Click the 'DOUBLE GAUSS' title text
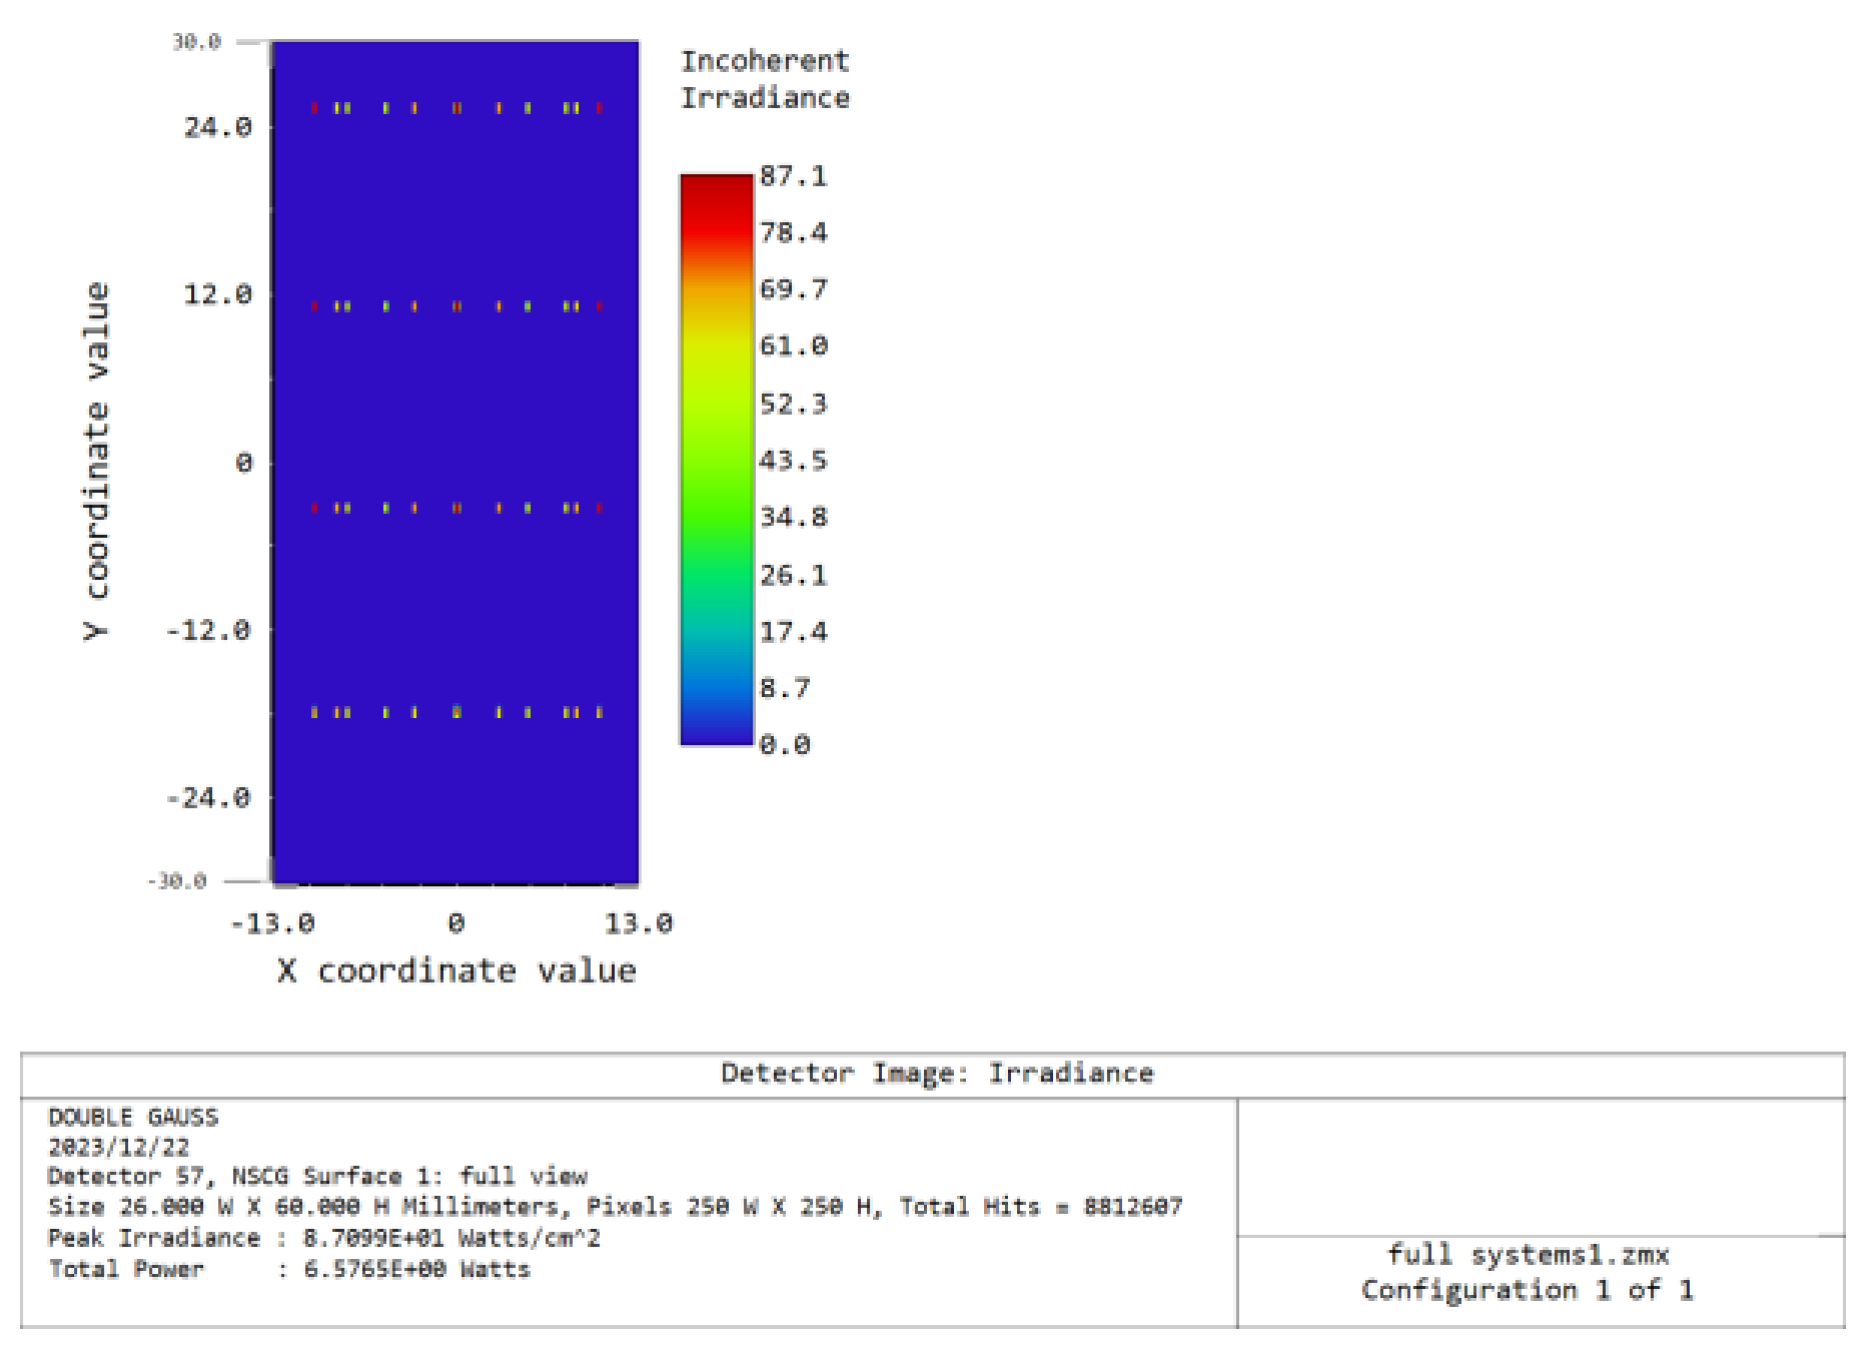This screenshot has width=1872, height=1364. [x=133, y=1117]
